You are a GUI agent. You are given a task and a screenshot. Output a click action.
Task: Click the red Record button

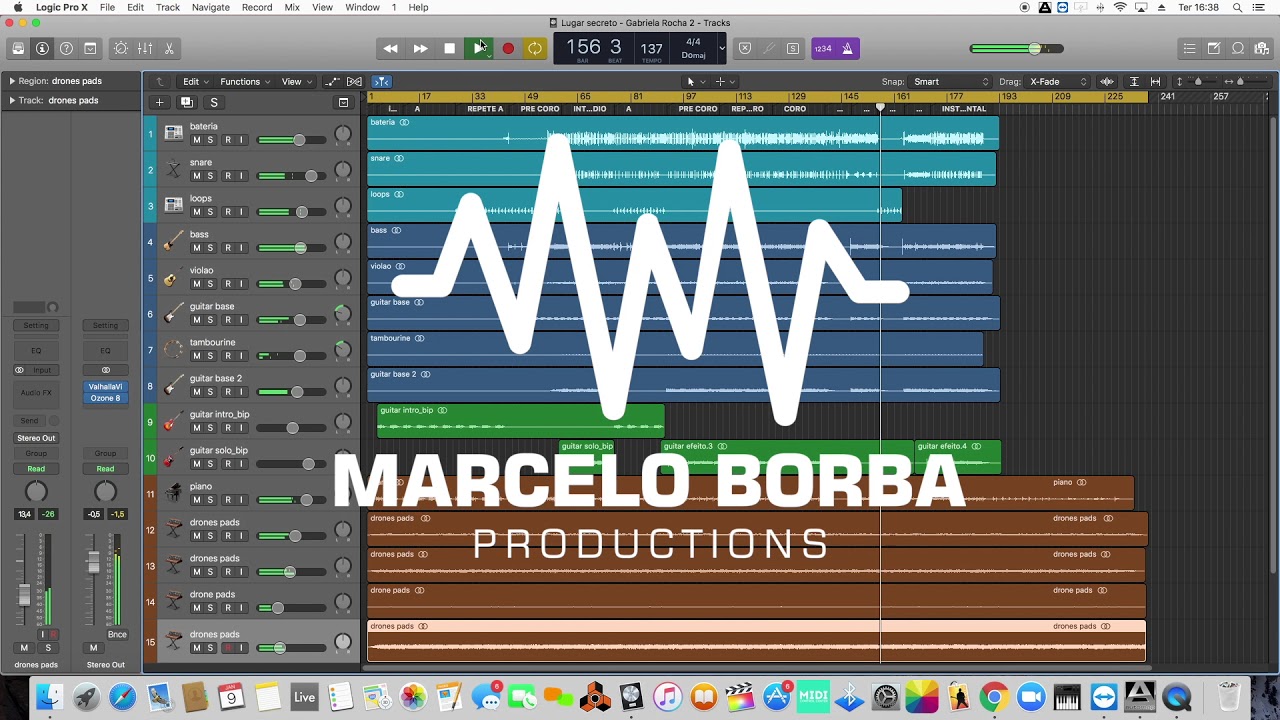(x=508, y=48)
